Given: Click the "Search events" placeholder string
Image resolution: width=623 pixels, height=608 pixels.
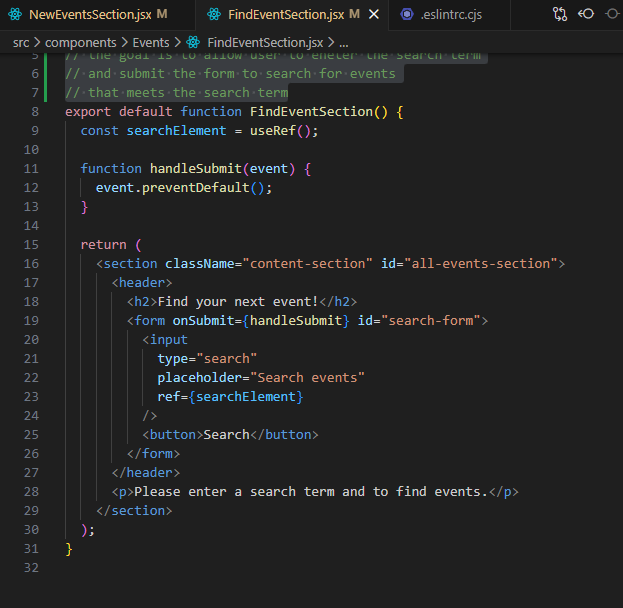Looking at the screenshot, I should [x=309, y=377].
